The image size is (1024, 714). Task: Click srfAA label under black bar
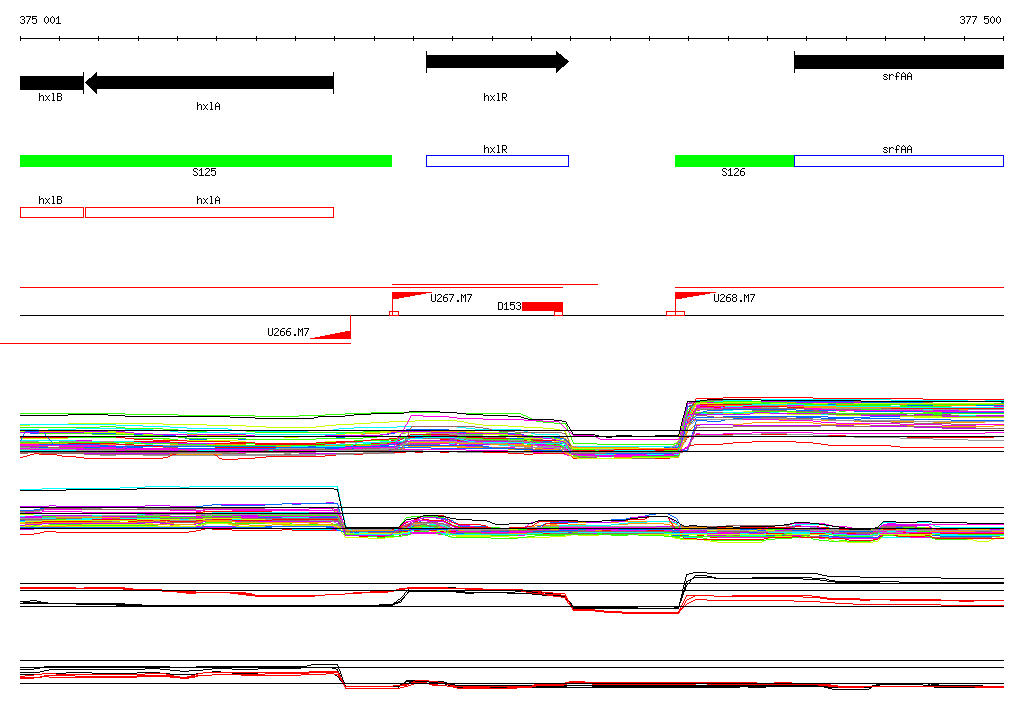tap(897, 76)
